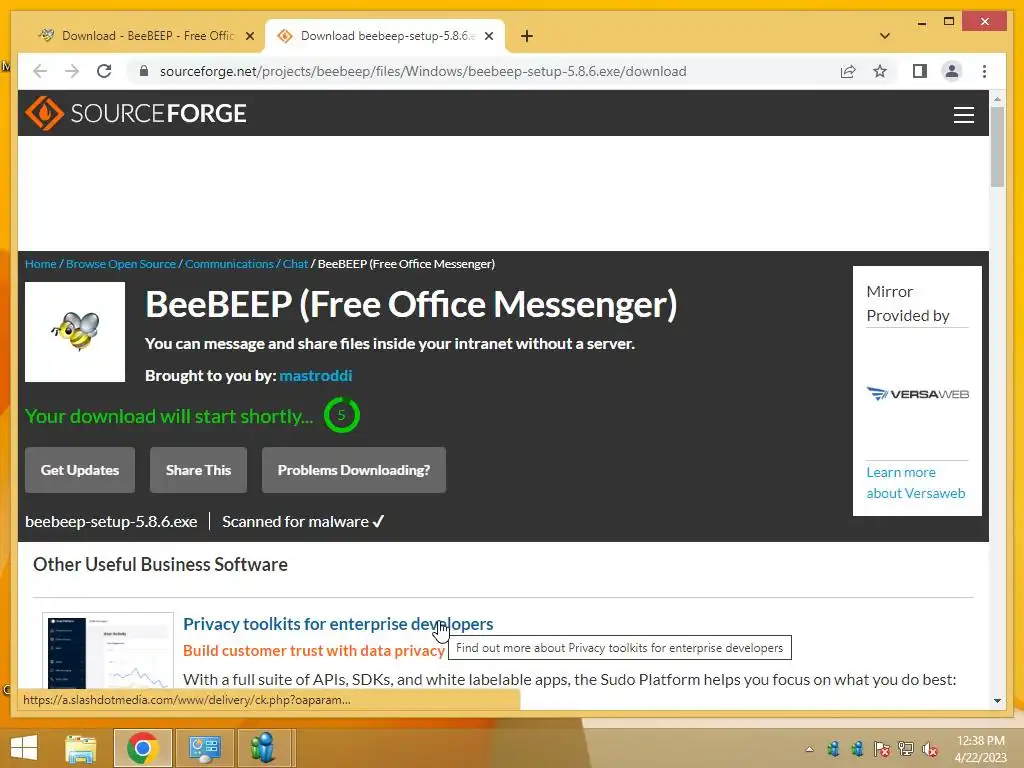Image resolution: width=1024 pixels, height=768 pixels.
Task: Click the Get Updates button
Action: pos(80,470)
